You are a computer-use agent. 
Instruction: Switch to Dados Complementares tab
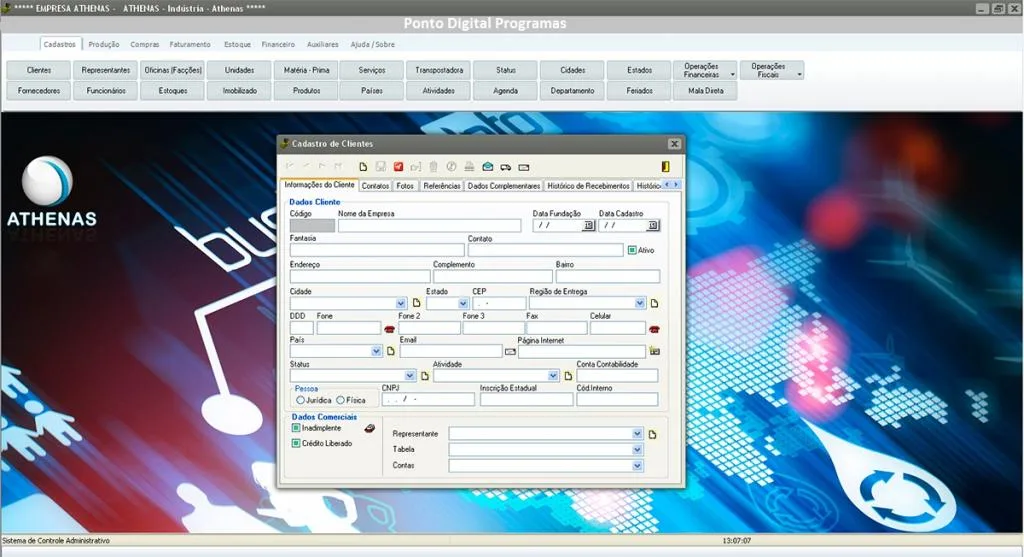[504, 186]
